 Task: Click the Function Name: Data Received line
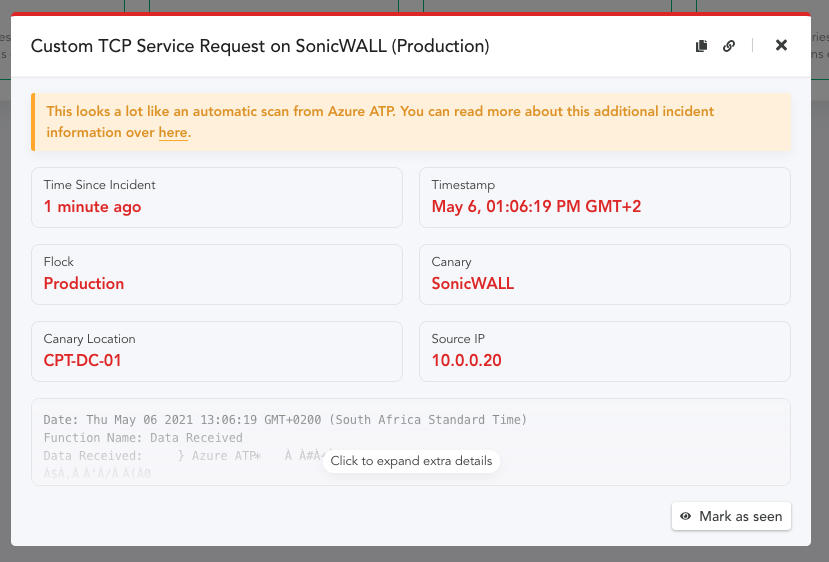tap(143, 438)
